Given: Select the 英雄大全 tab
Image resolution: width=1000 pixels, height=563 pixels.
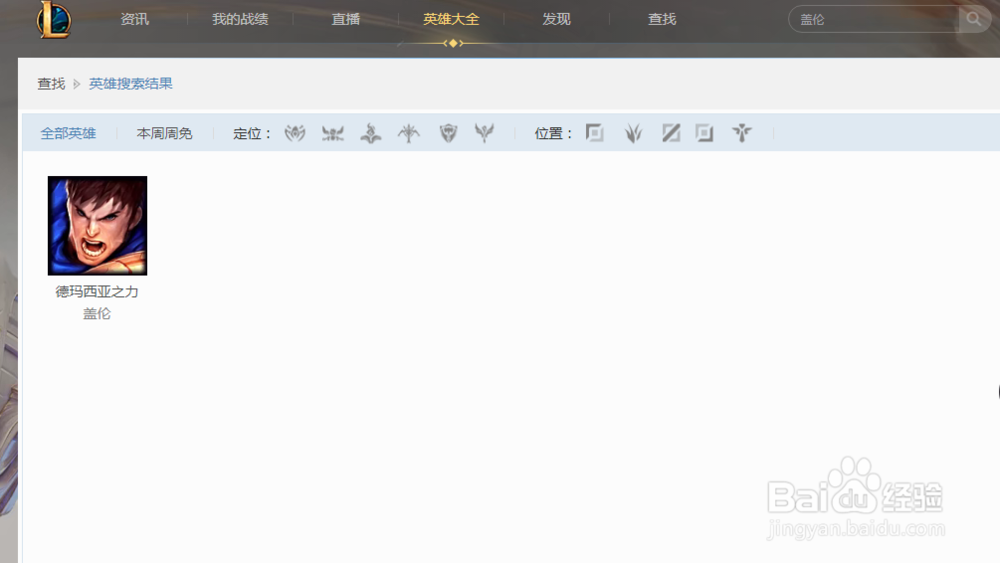Looking at the screenshot, I should click(451, 19).
